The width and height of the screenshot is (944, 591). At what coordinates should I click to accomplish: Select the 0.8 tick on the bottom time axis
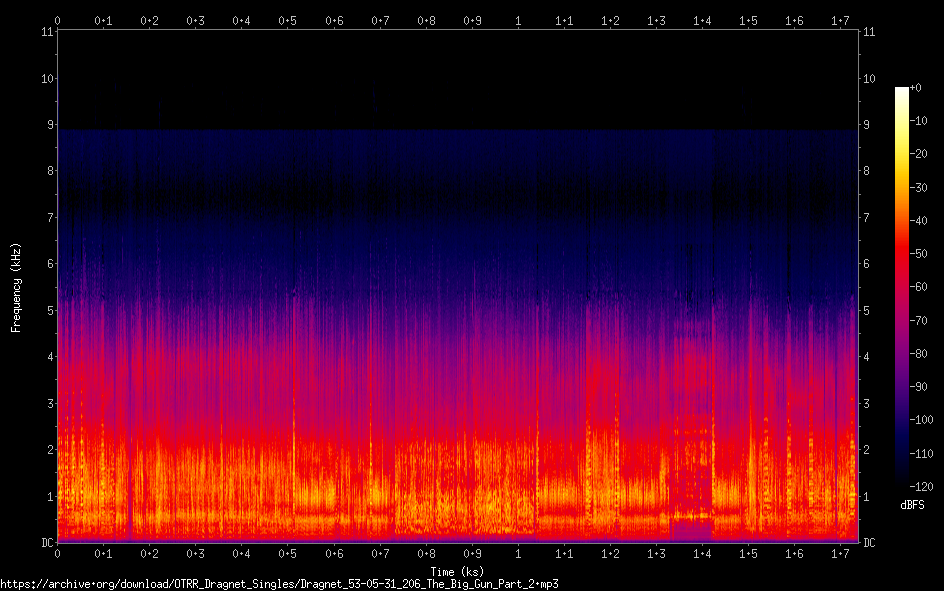(426, 553)
